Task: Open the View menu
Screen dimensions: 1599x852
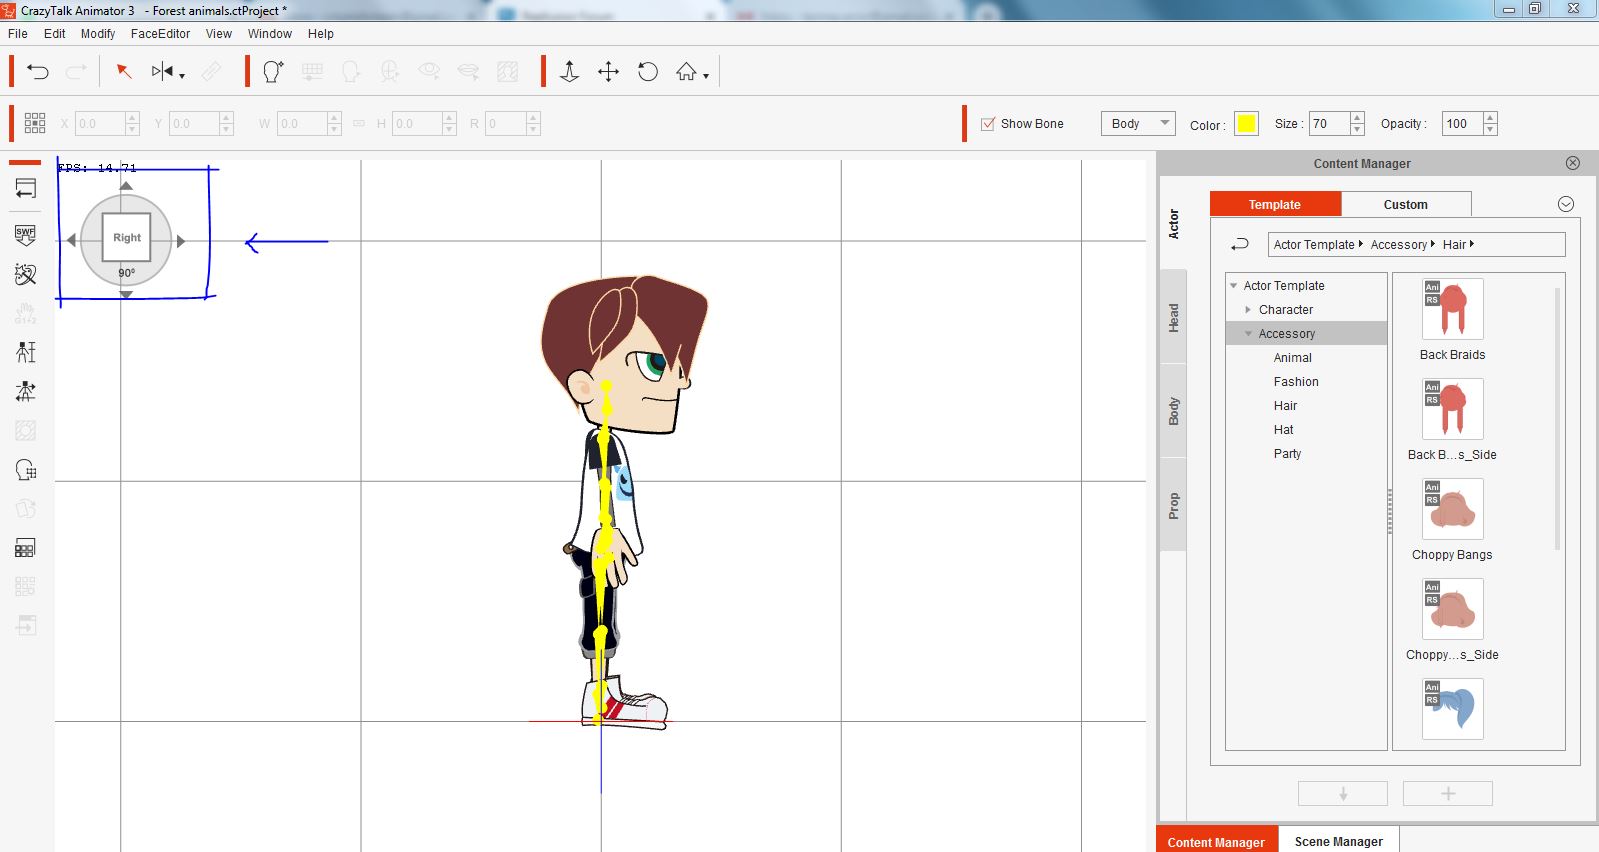Action: click(219, 33)
